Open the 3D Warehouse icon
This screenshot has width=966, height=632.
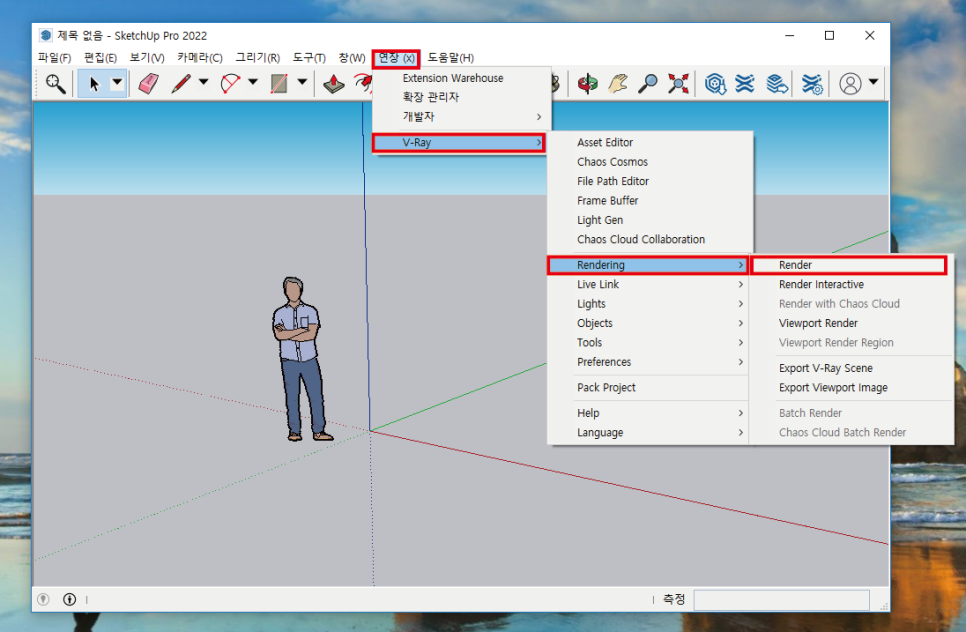pos(715,83)
